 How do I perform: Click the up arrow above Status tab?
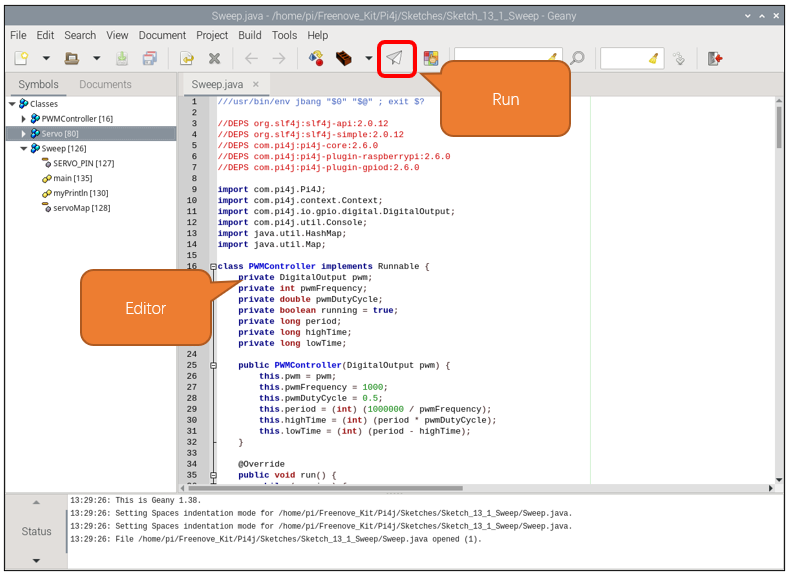click(36, 502)
